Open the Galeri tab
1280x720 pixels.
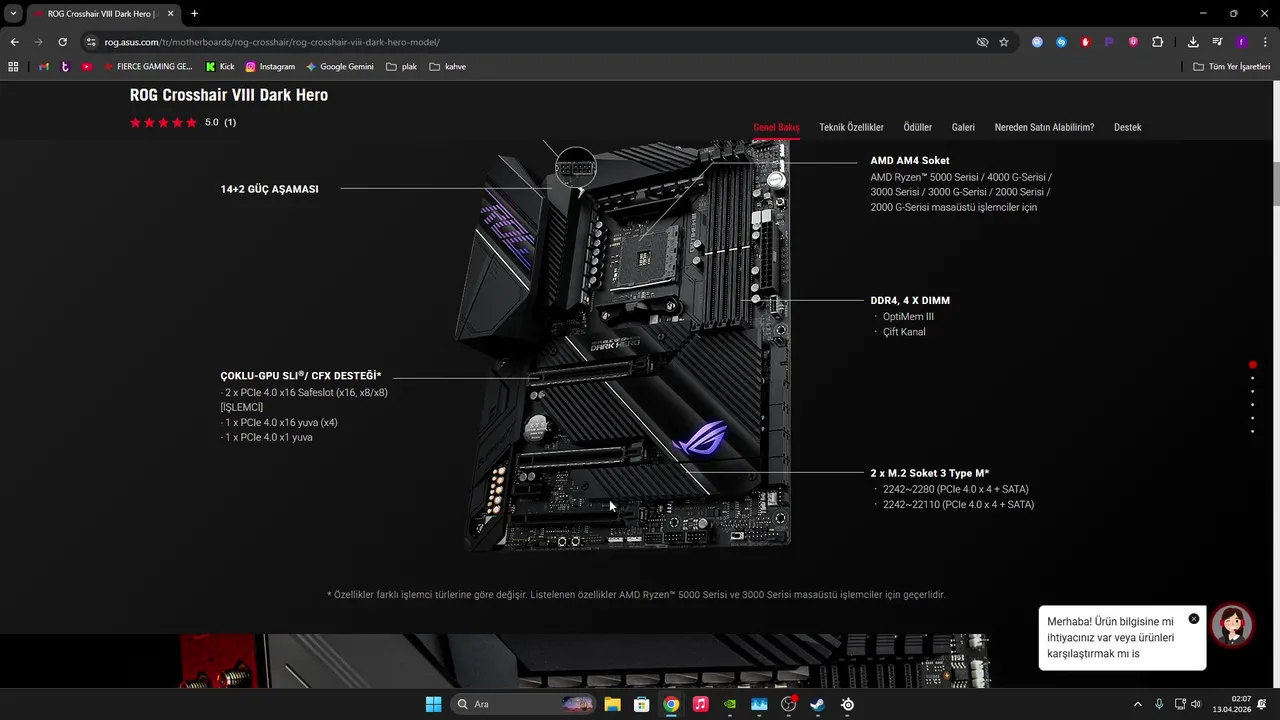[963, 128]
